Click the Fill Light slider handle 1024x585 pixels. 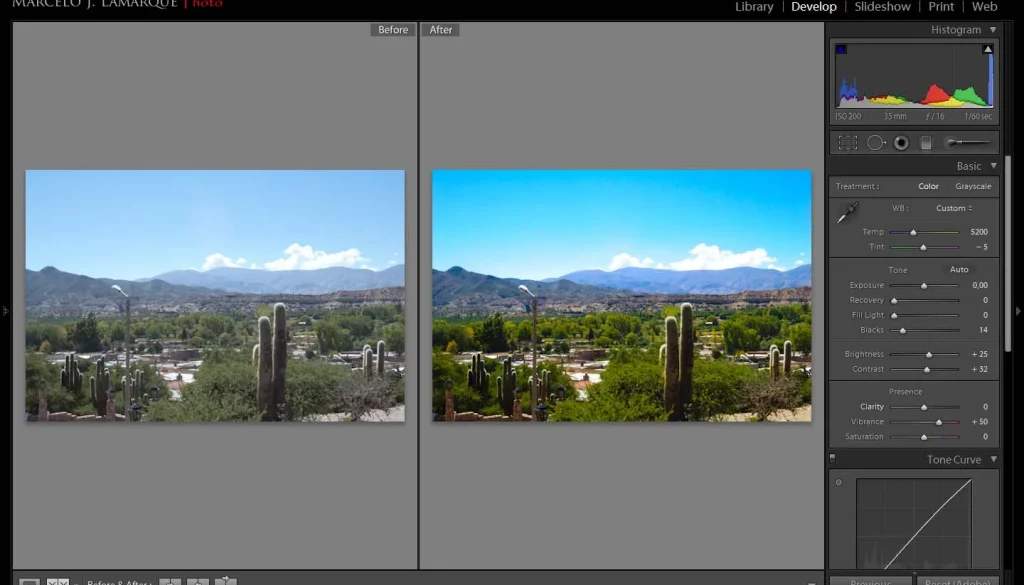point(894,316)
